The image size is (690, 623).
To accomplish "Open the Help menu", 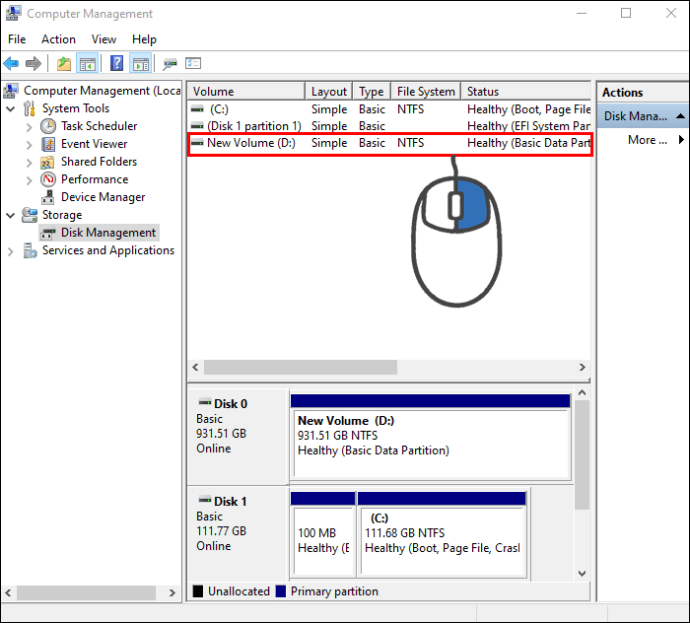I will pos(144,39).
